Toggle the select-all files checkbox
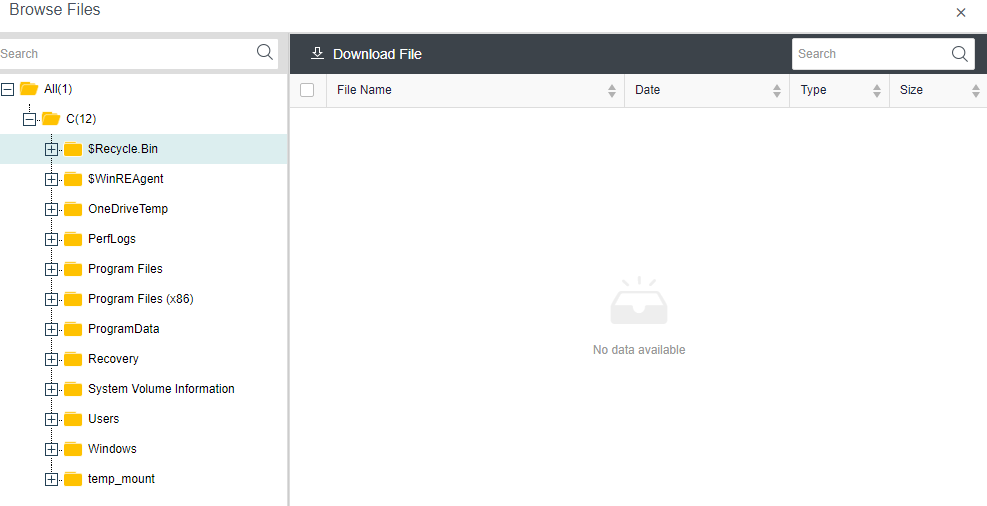Image resolution: width=987 pixels, height=506 pixels. [x=307, y=90]
